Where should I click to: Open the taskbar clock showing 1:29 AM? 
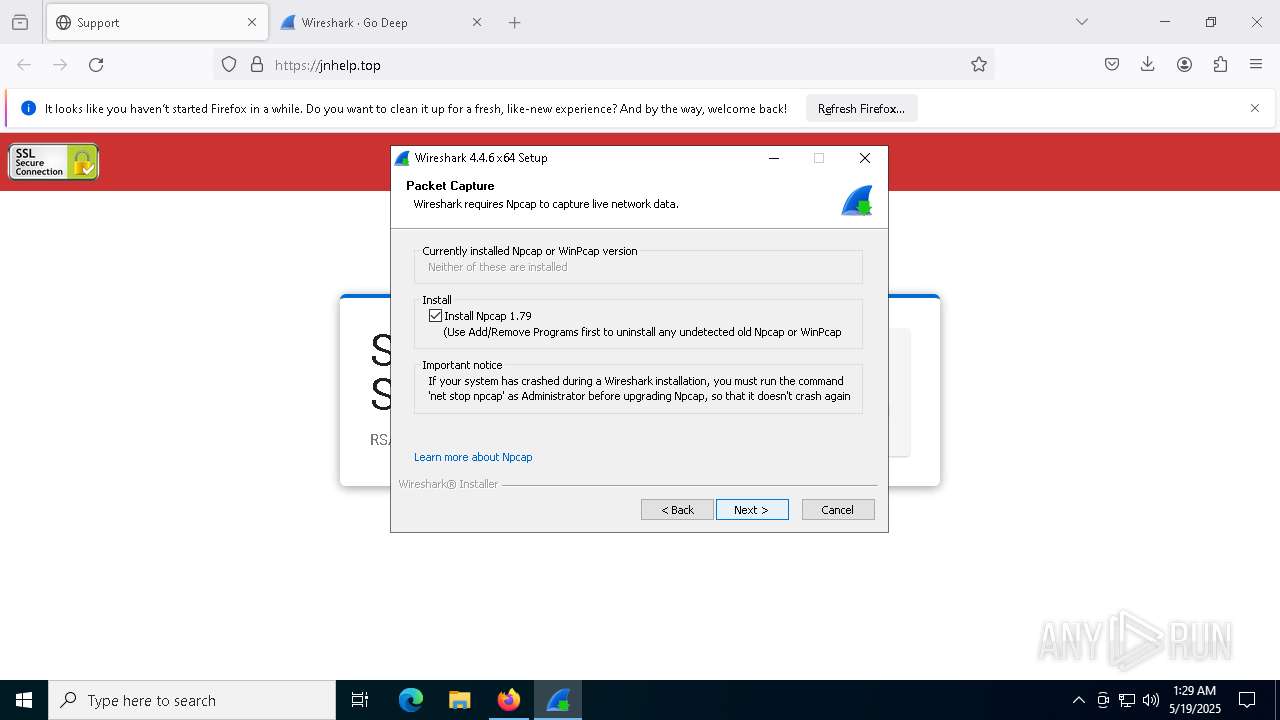pyautogui.click(x=1195, y=700)
